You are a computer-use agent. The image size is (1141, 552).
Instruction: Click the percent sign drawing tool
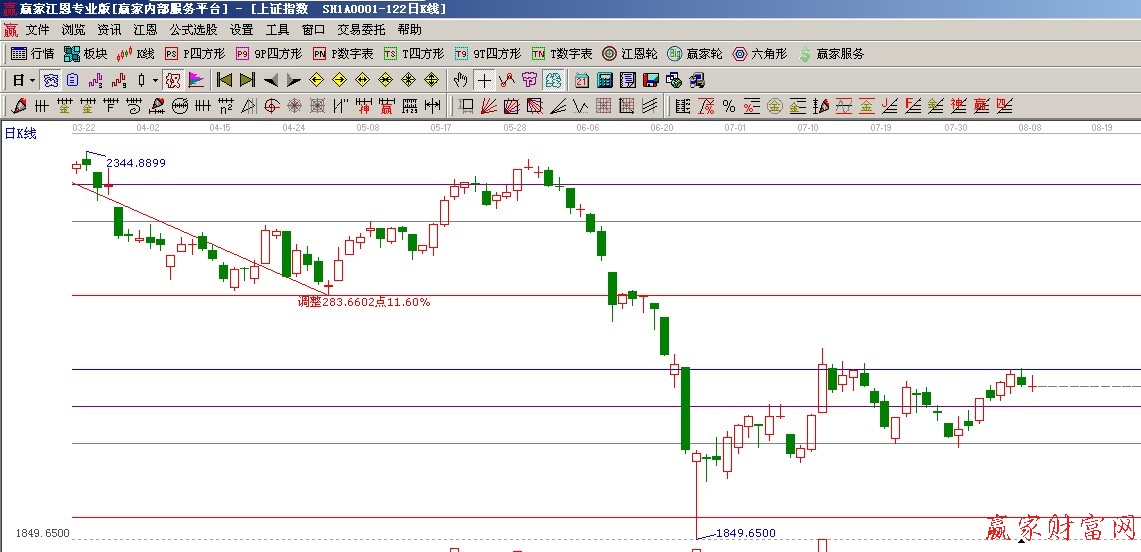[x=728, y=106]
